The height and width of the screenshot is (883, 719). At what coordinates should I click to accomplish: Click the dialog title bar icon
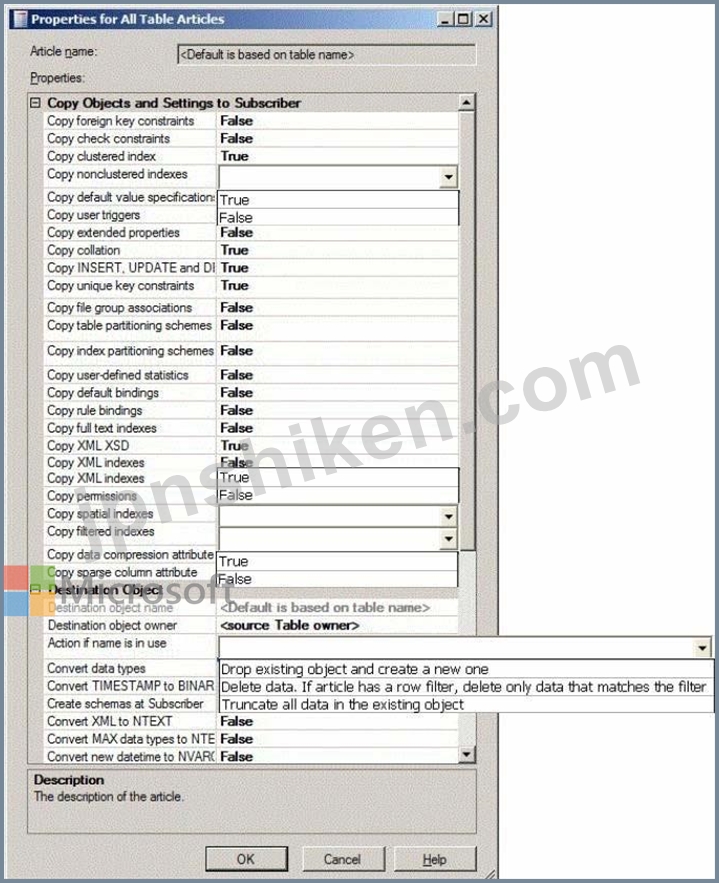pyautogui.click(x=20, y=19)
